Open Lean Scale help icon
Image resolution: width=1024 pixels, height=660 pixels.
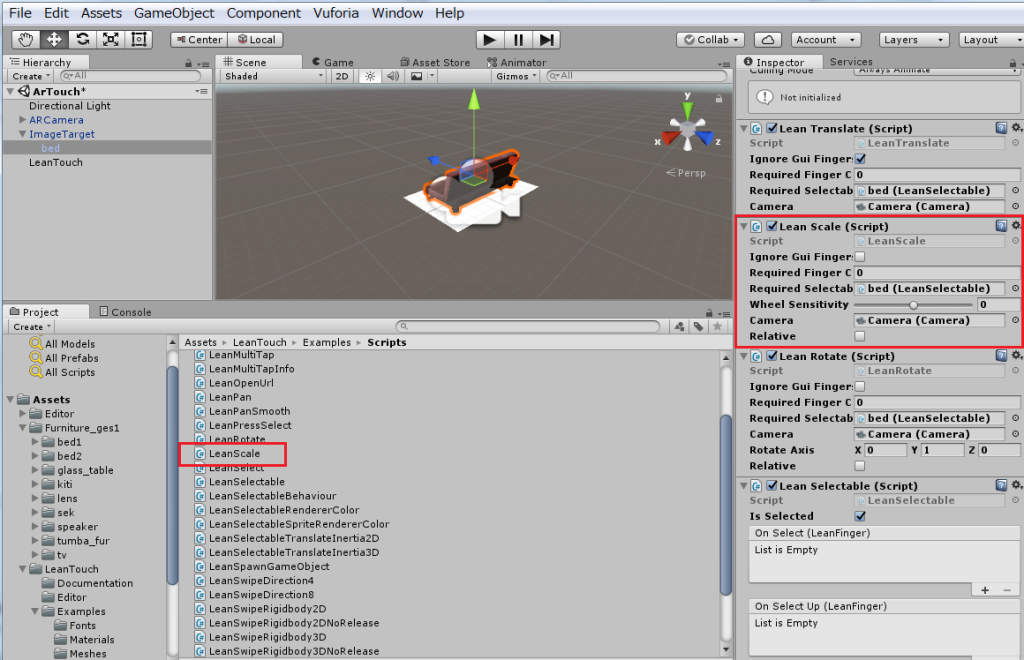(x=1001, y=226)
